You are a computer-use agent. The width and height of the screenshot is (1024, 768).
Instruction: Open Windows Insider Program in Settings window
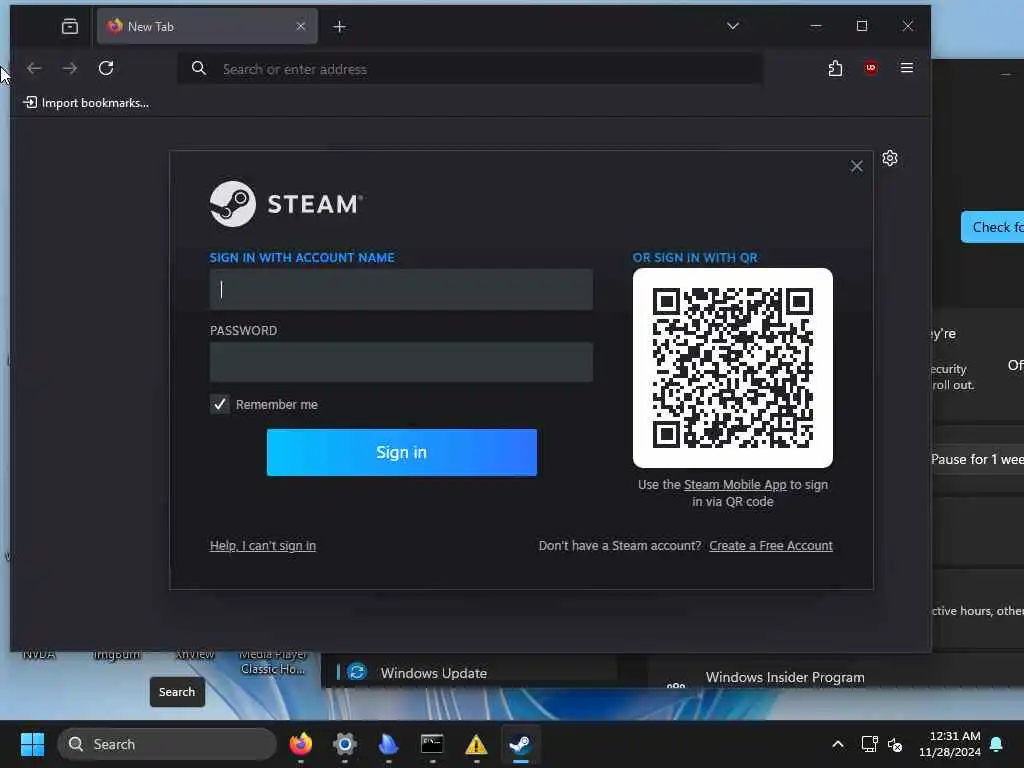[x=785, y=677]
